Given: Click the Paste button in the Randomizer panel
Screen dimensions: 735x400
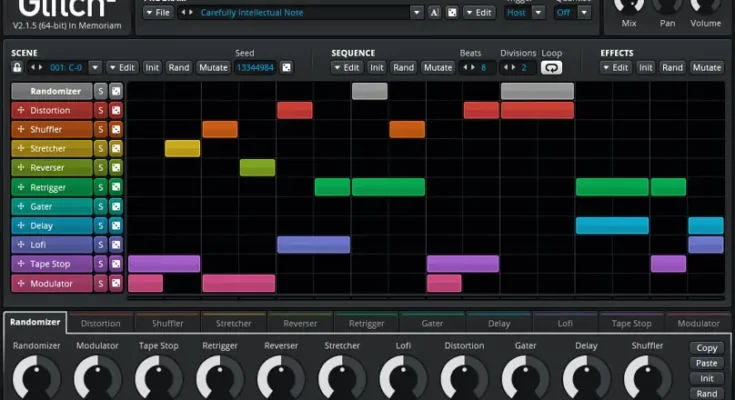Looking at the screenshot, I should click(706, 363).
